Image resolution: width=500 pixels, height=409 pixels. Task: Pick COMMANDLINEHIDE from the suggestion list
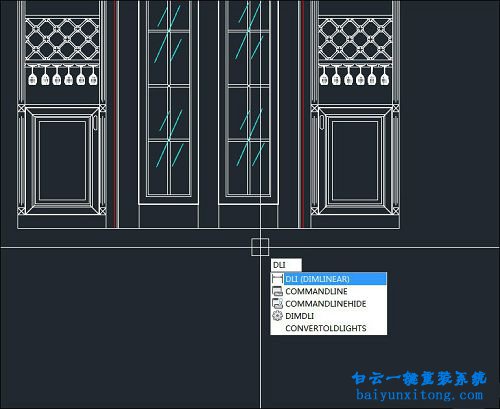point(329,303)
